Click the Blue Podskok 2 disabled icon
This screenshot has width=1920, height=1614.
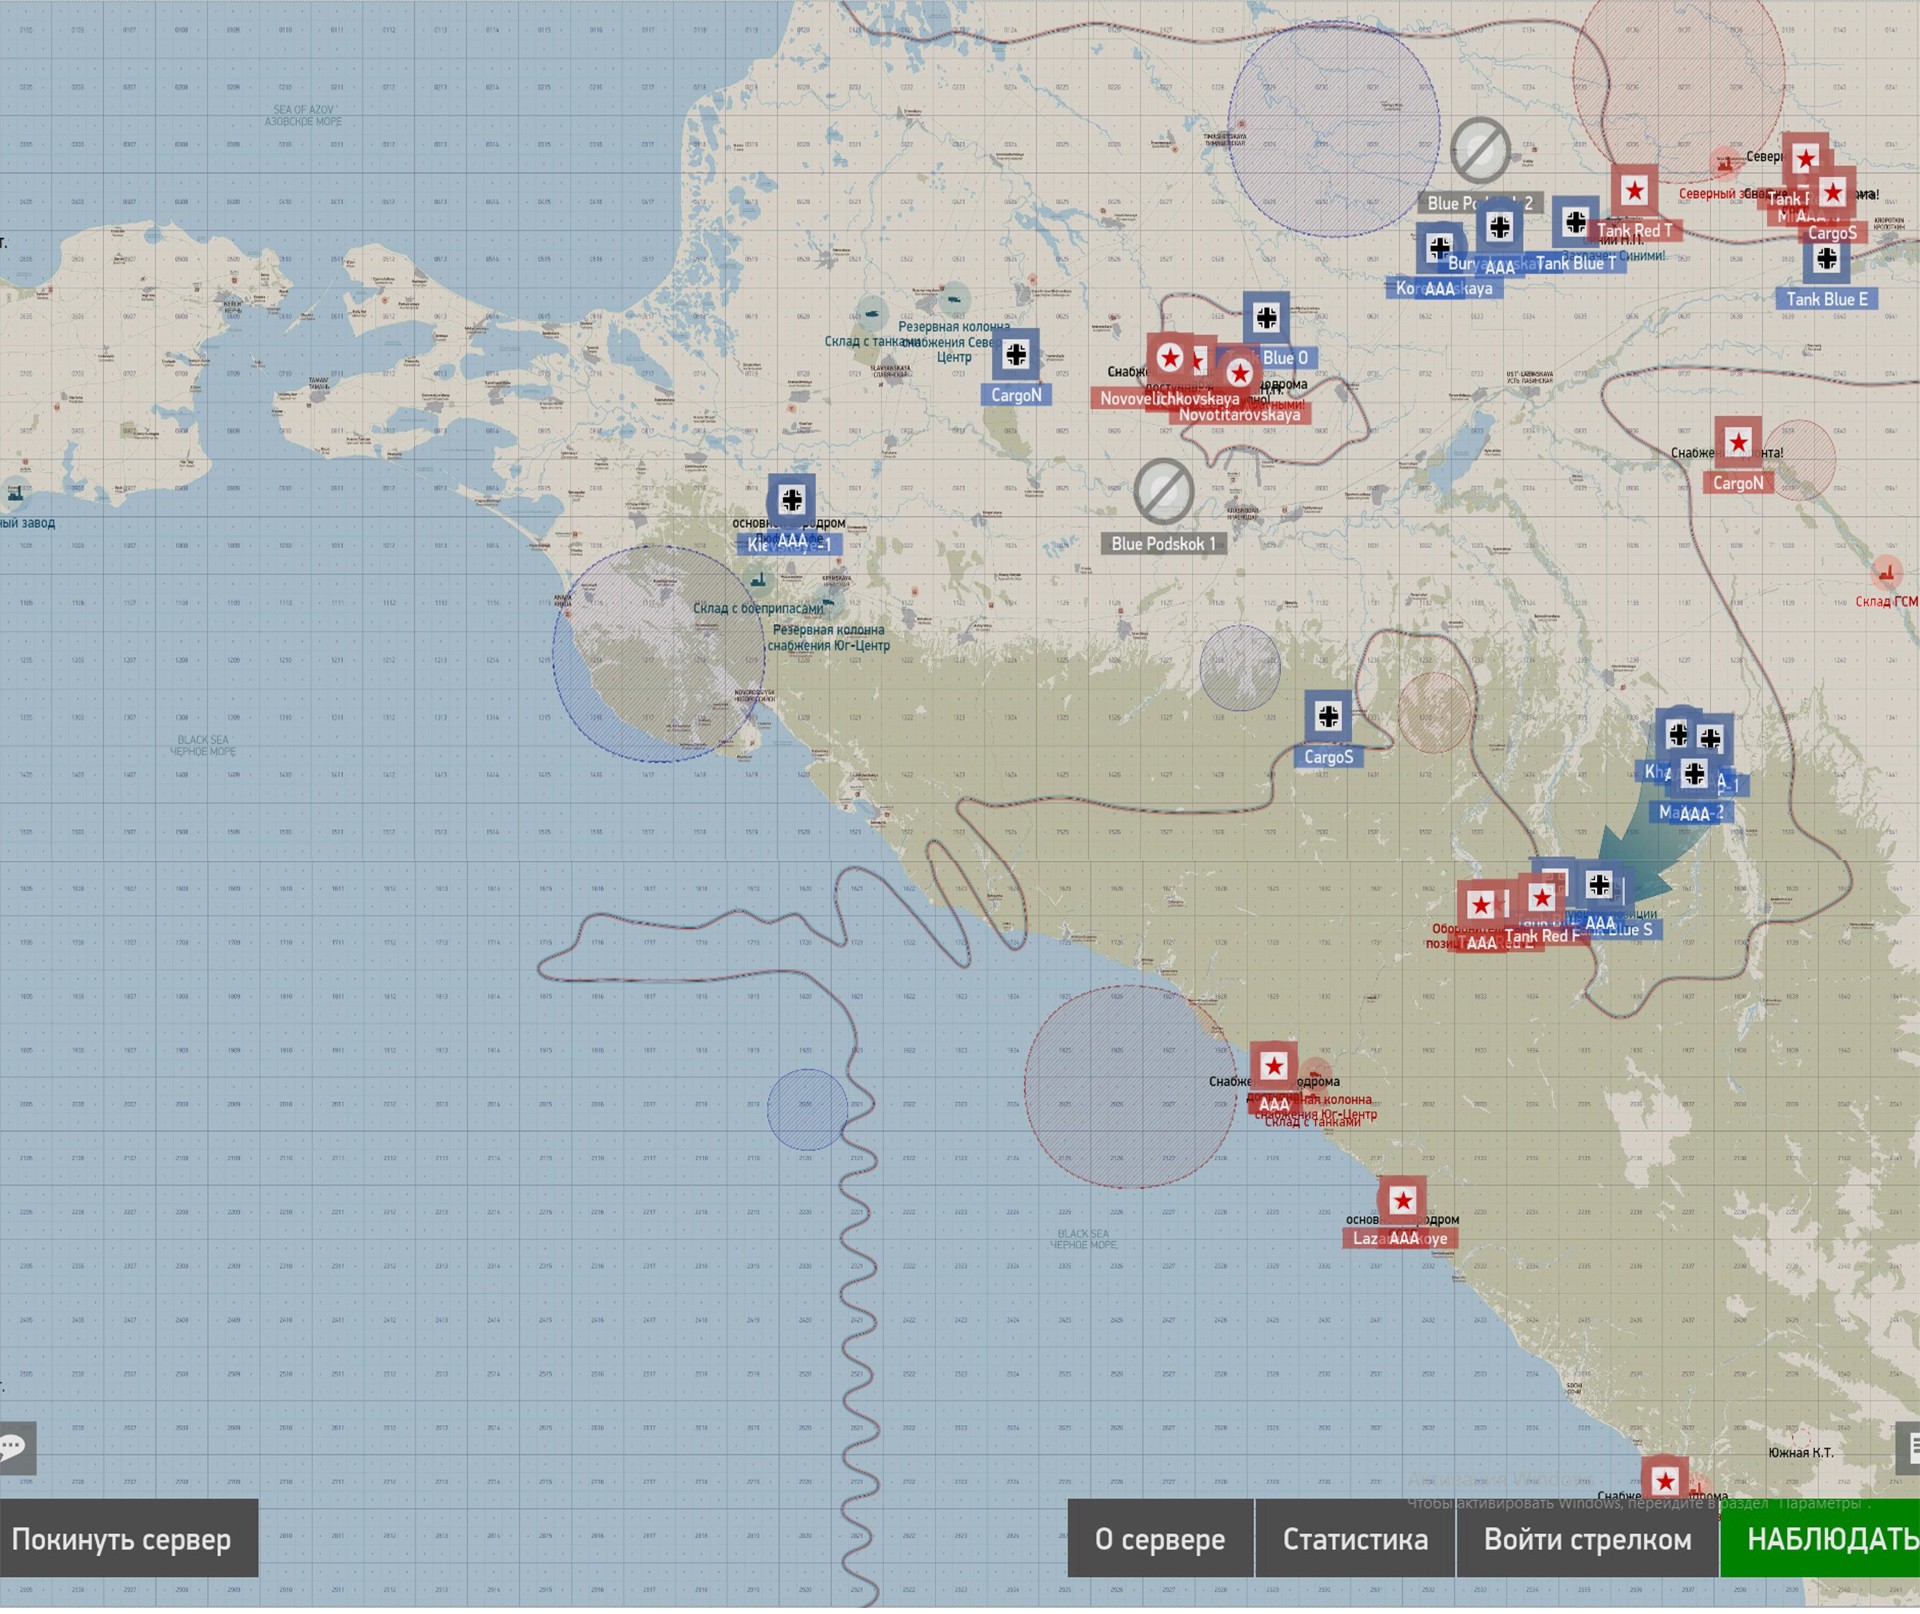click(1480, 151)
